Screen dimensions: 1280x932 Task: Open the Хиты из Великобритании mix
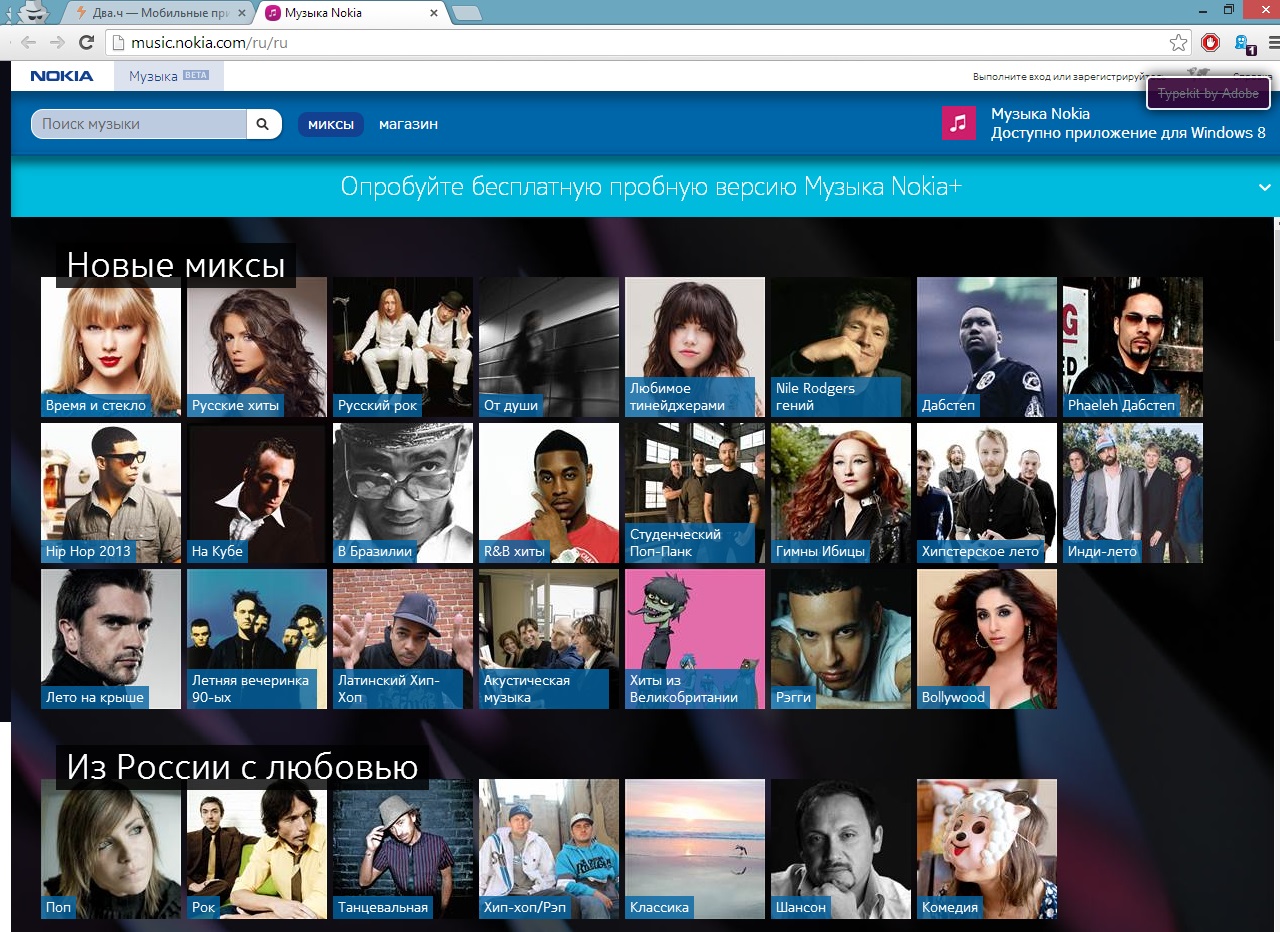tap(695, 639)
